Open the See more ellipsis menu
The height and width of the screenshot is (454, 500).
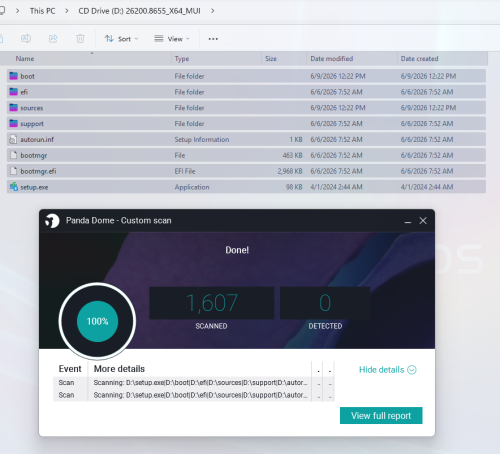[213, 39]
